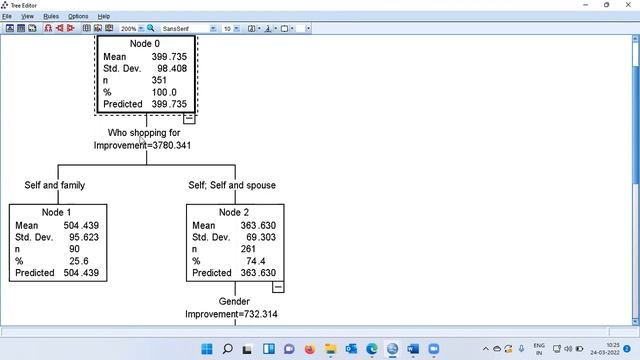Click the volume icon in system tray
Viewport: 640px width, 360px height.
click(x=568, y=349)
